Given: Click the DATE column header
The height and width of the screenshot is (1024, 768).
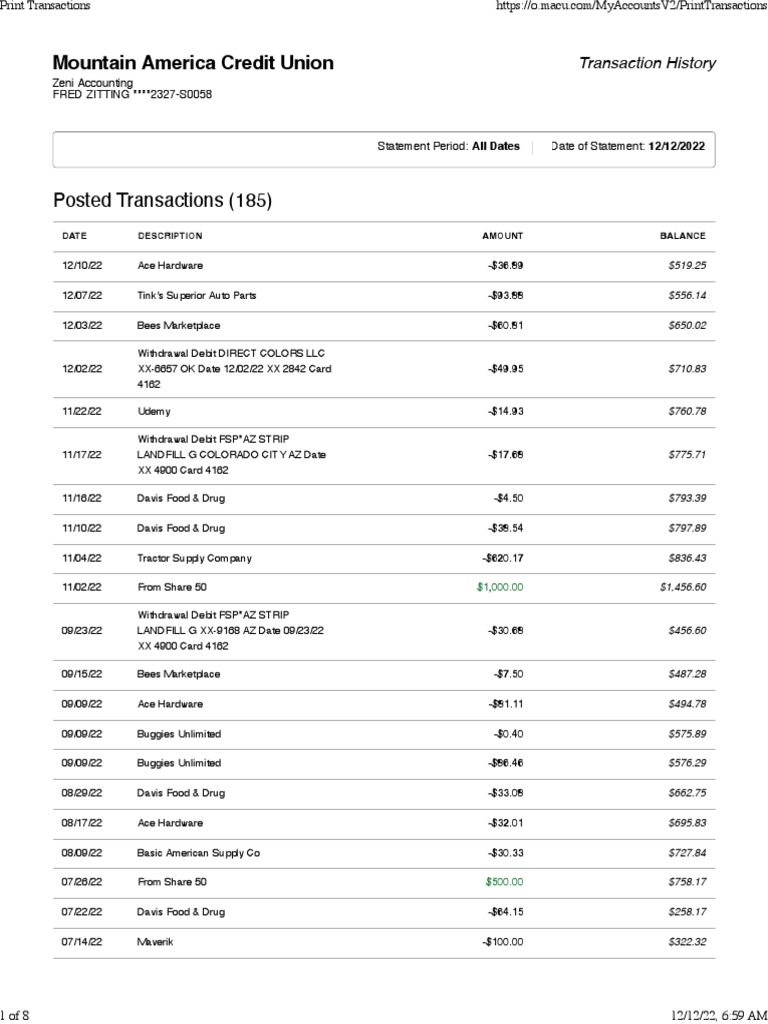Looking at the screenshot, I should 75,236.
